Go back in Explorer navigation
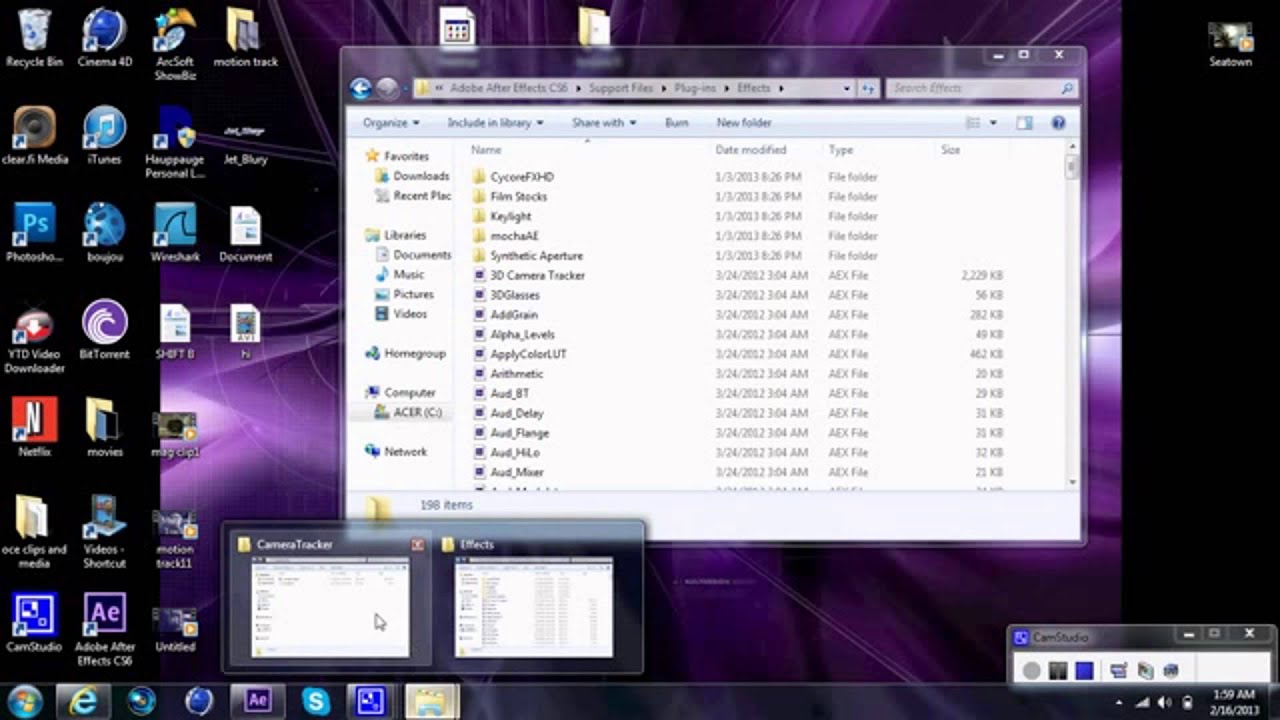The width and height of the screenshot is (1280, 720). tap(361, 88)
